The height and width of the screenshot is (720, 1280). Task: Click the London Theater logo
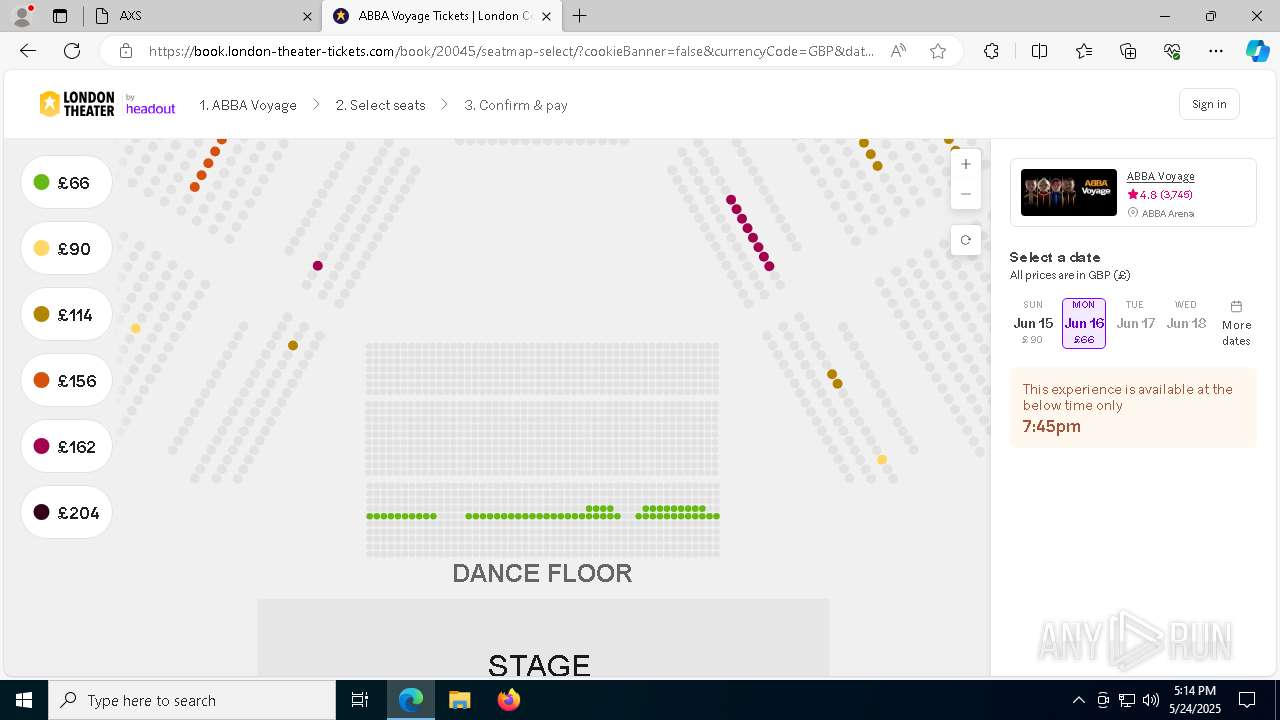click(77, 104)
